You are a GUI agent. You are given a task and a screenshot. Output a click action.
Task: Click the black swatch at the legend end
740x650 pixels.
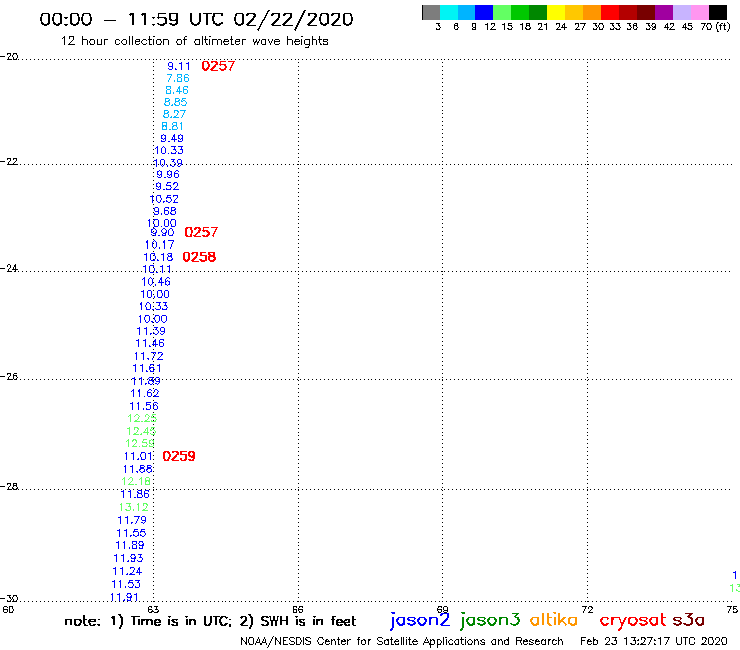coord(718,12)
